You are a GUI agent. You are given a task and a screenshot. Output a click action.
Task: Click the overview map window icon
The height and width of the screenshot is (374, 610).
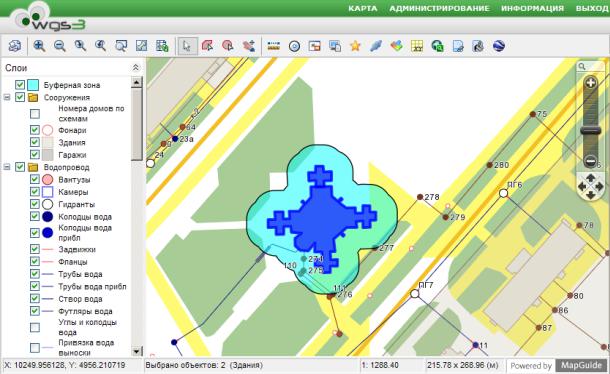[314, 46]
